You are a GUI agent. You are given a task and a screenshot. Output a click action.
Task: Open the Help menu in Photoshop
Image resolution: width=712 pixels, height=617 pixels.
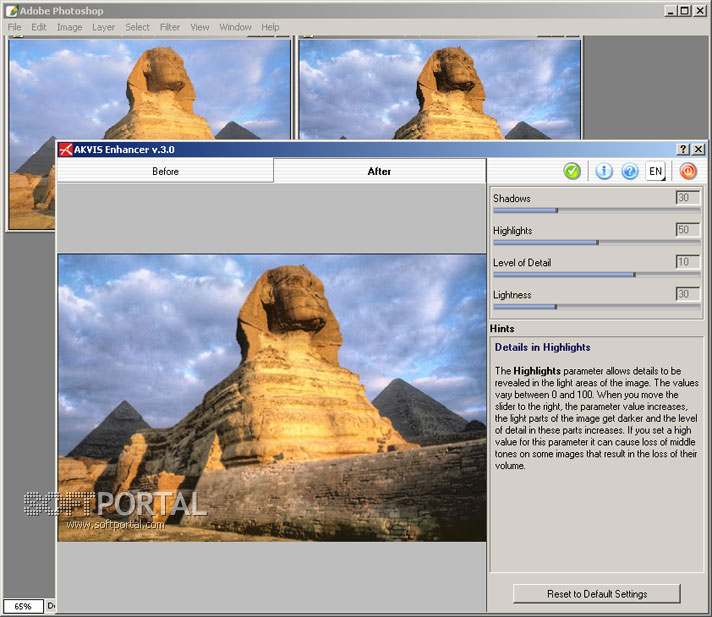tap(270, 27)
